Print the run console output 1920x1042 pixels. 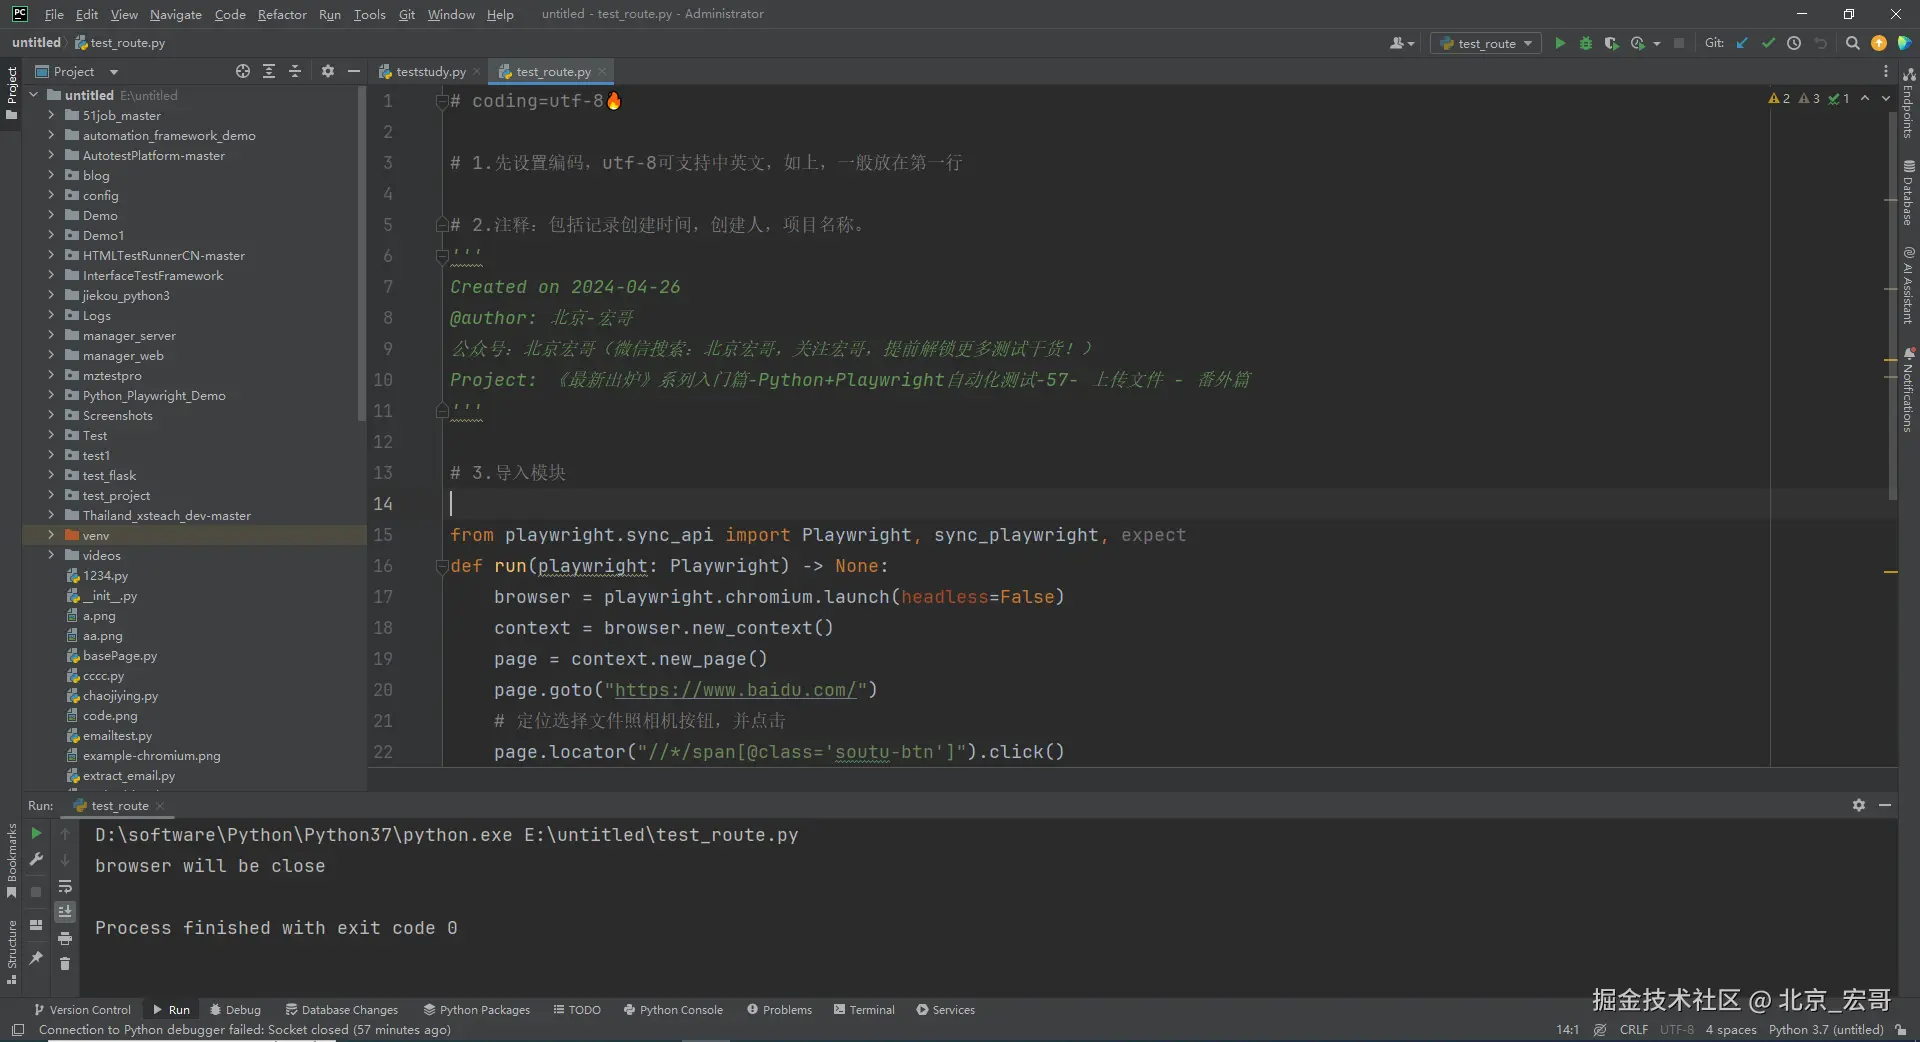coord(65,938)
